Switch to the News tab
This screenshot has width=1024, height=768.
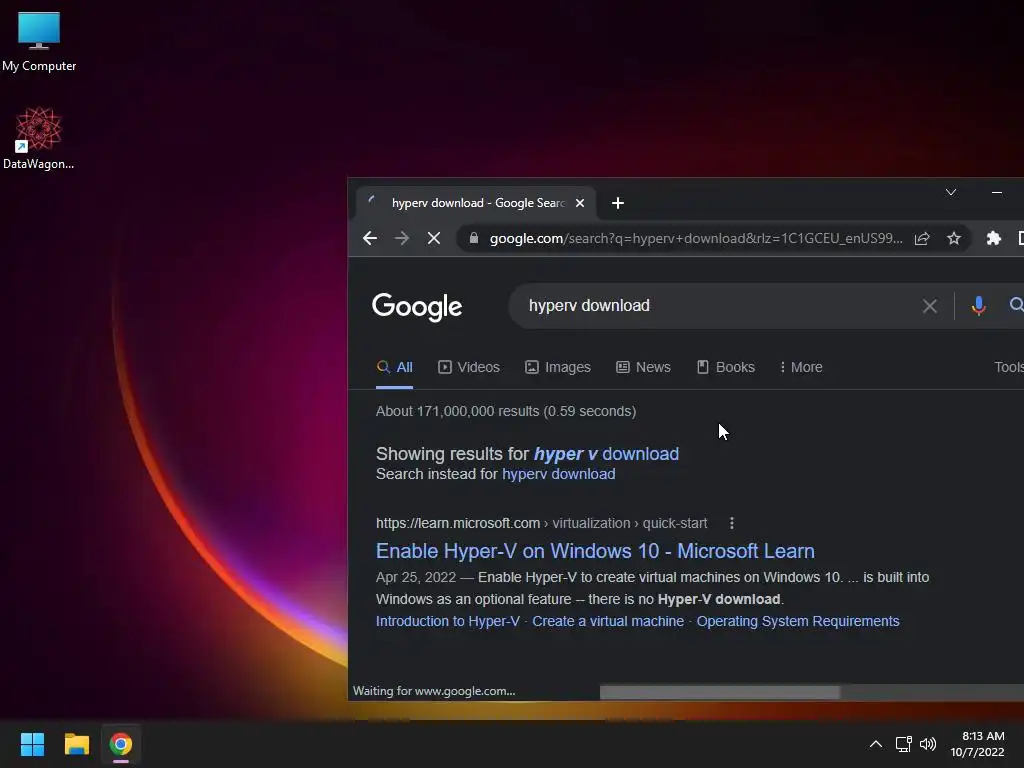pyautogui.click(x=643, y=367)
